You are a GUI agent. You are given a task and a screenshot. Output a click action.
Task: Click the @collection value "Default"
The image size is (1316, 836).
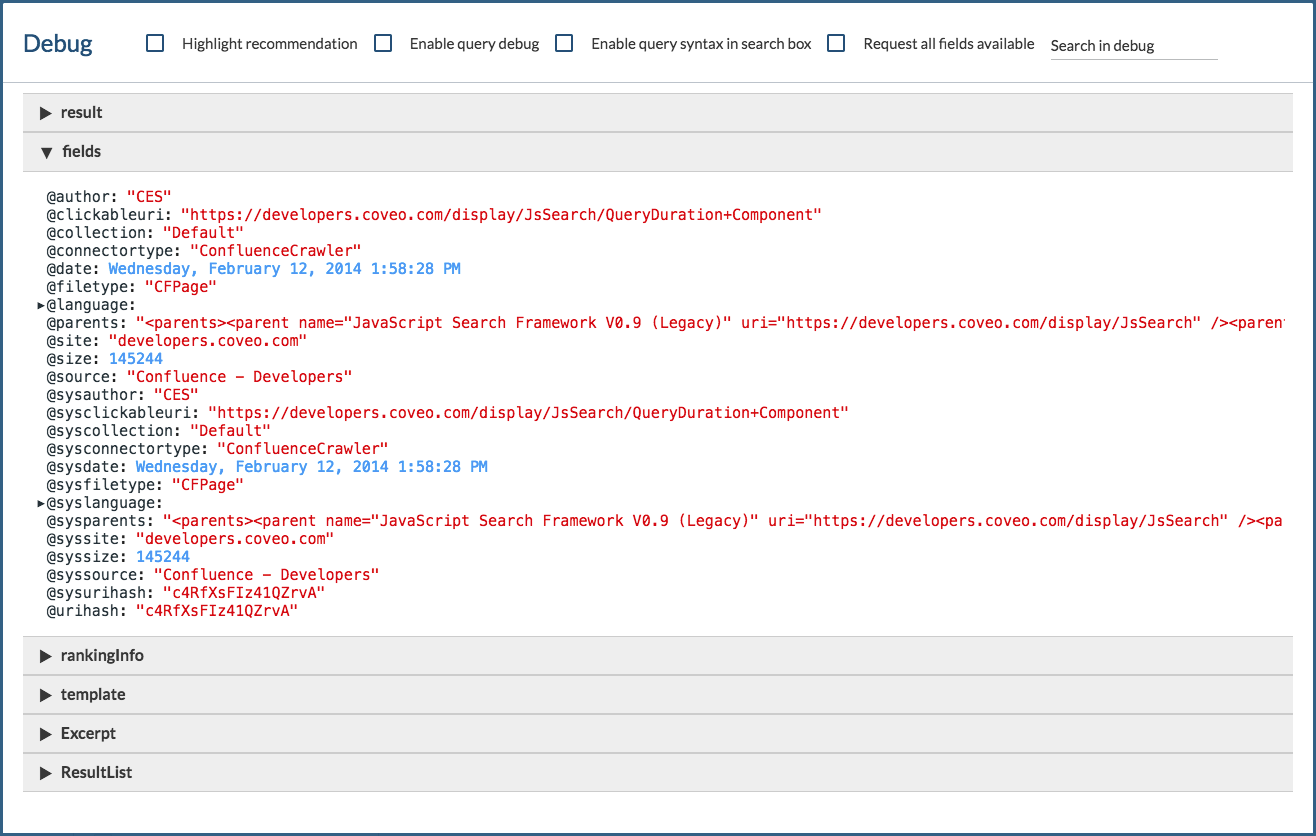[203, 233]
